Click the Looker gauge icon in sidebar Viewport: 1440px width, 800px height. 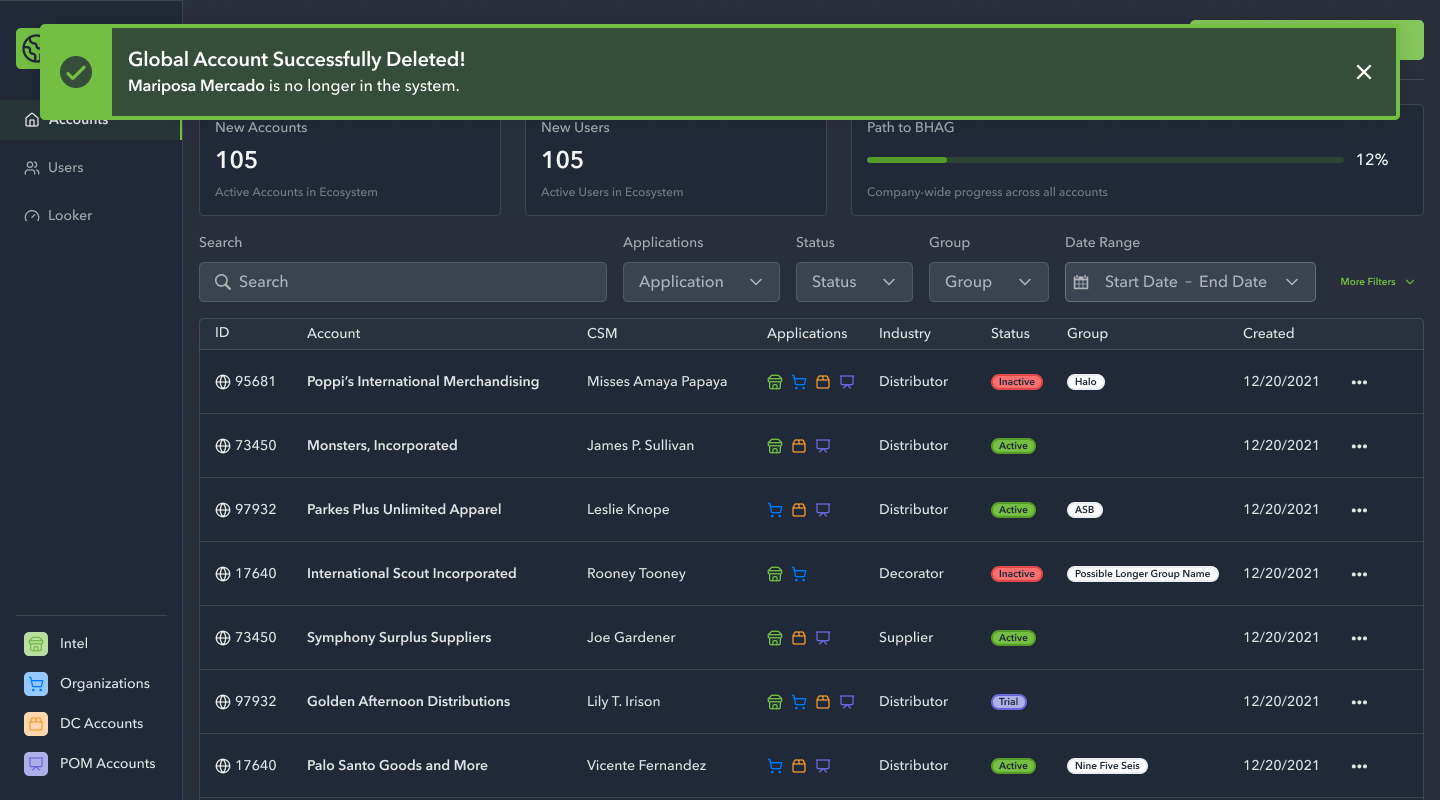coord(32,216)
